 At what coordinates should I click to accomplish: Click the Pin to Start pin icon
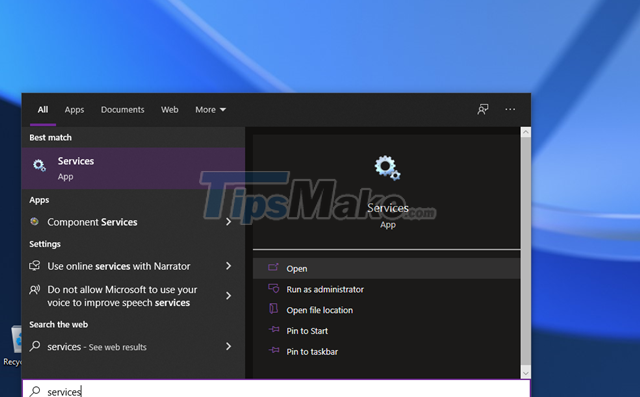274,329
